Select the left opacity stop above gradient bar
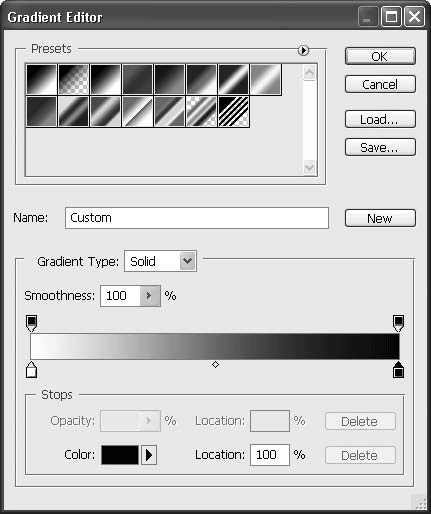This screenshot has height=514, width=431. point(31,323)
